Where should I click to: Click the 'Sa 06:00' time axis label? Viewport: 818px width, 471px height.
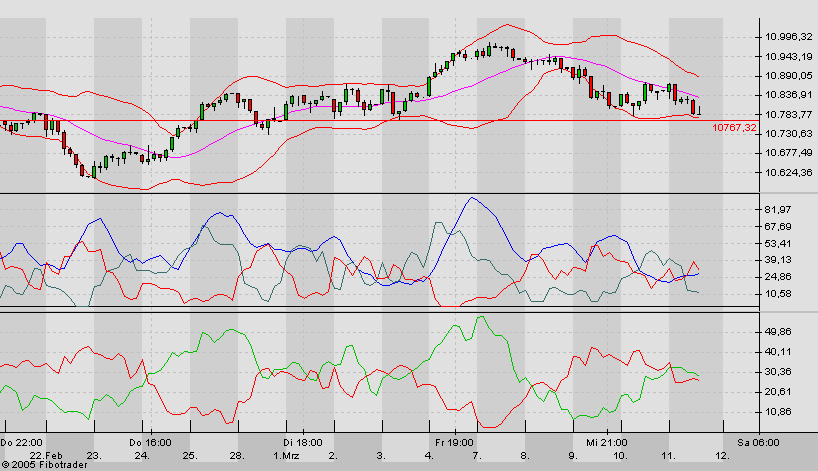tap(757, 442)
